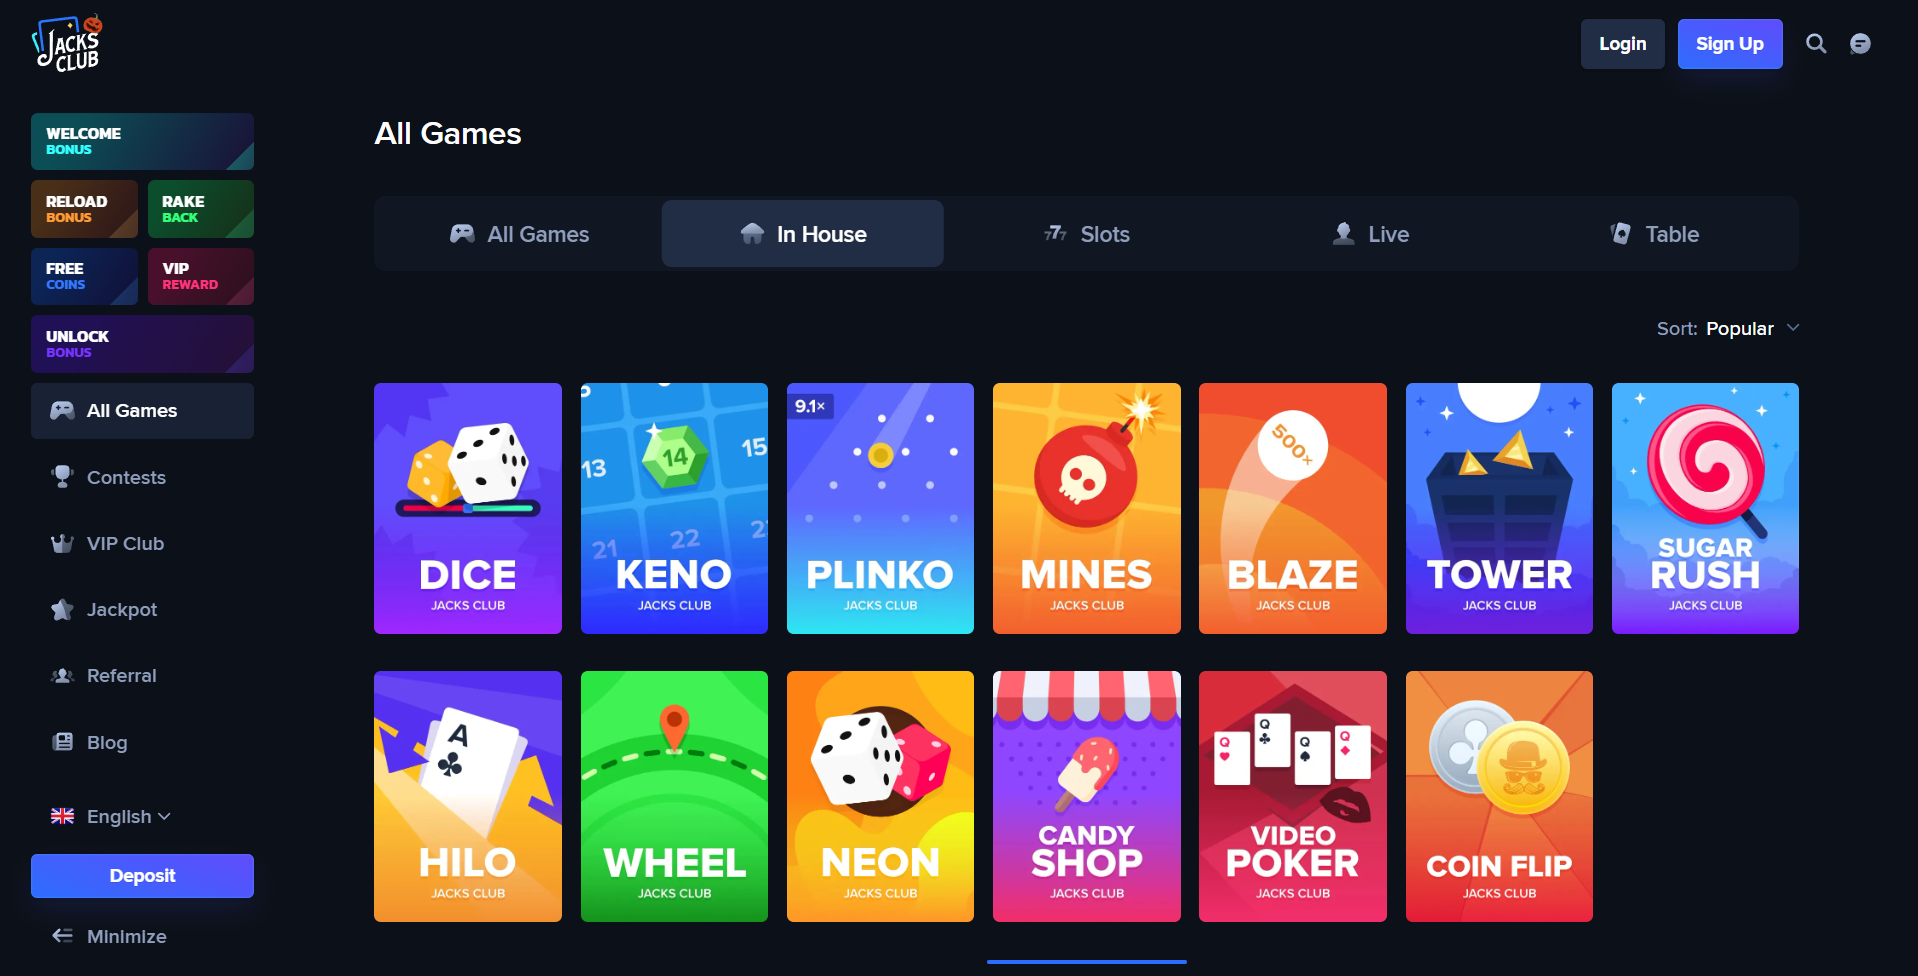Open the English language selector

pyautogui.click(x=111, y=816)
